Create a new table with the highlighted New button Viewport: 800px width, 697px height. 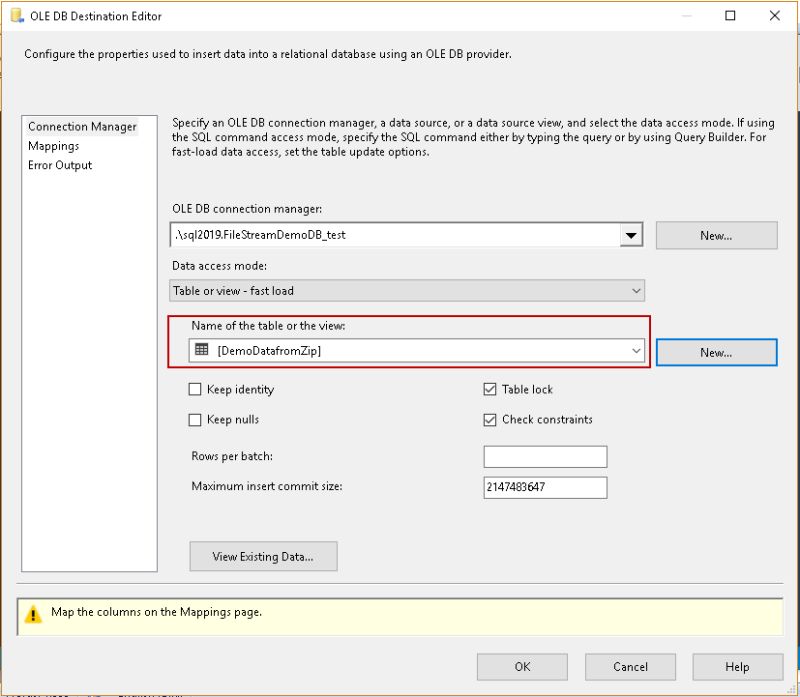click(717, 352)
